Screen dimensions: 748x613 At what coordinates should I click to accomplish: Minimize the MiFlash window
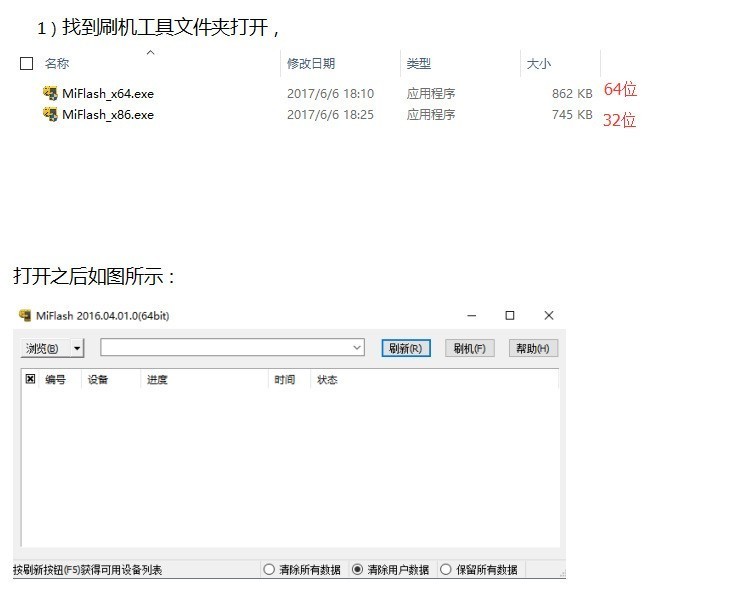pos(472,315)
